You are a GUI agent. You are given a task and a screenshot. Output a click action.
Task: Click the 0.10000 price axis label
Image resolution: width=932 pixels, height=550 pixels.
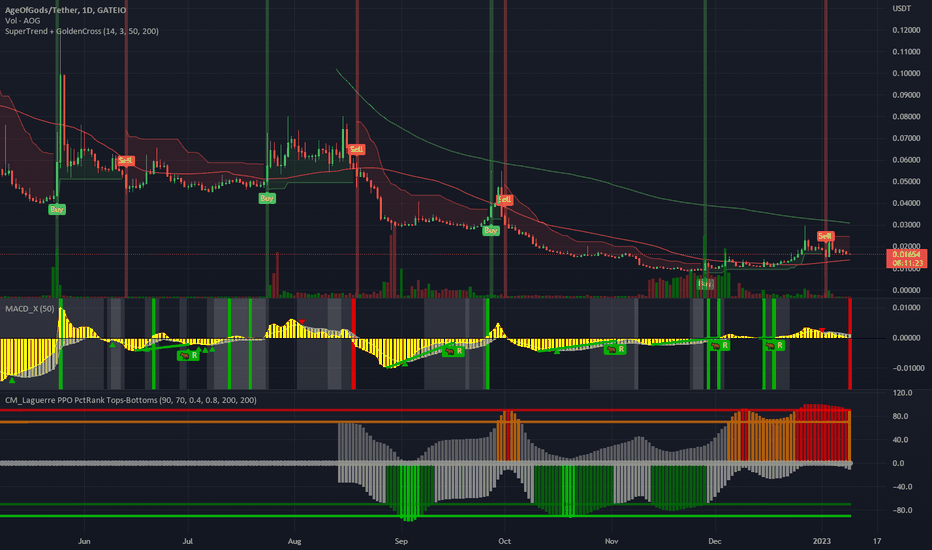tap(906, 74)
